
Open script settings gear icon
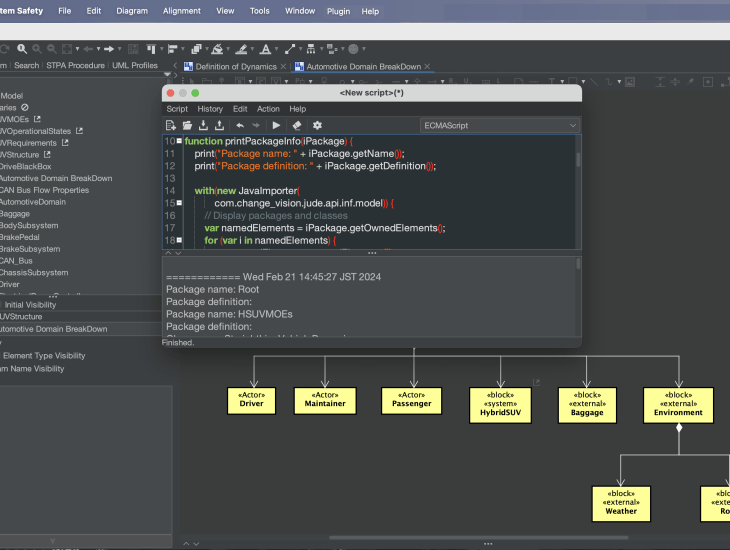click(317, 125)
